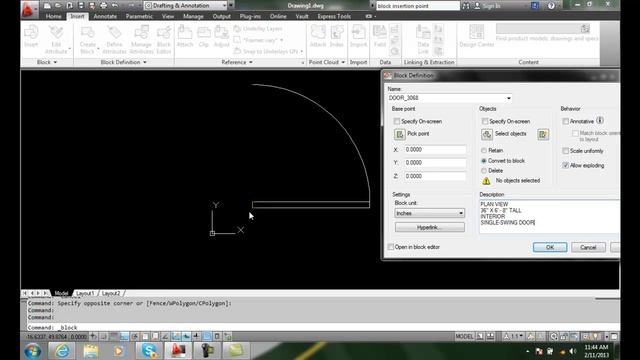Screen dimensions: 640x360
Task: Open Skype from the taskbar
Action: click(x=149, y=351)
